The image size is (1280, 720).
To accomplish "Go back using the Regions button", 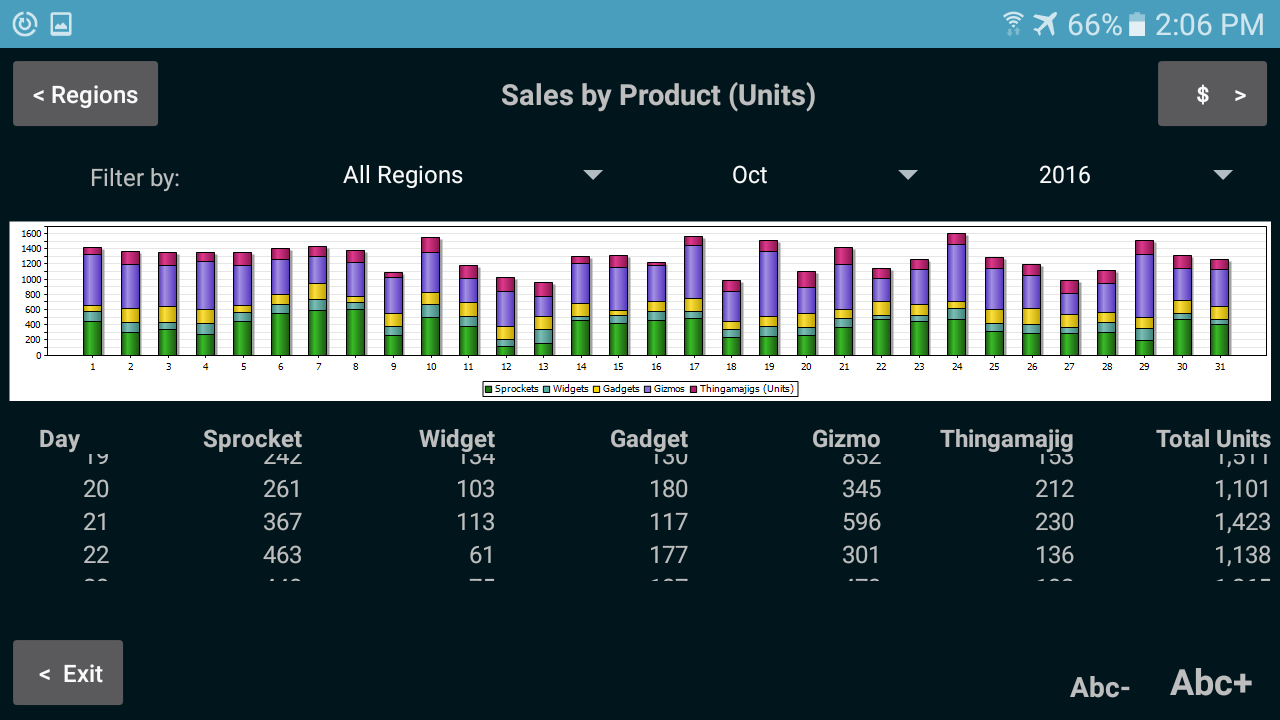I will 85,93.
